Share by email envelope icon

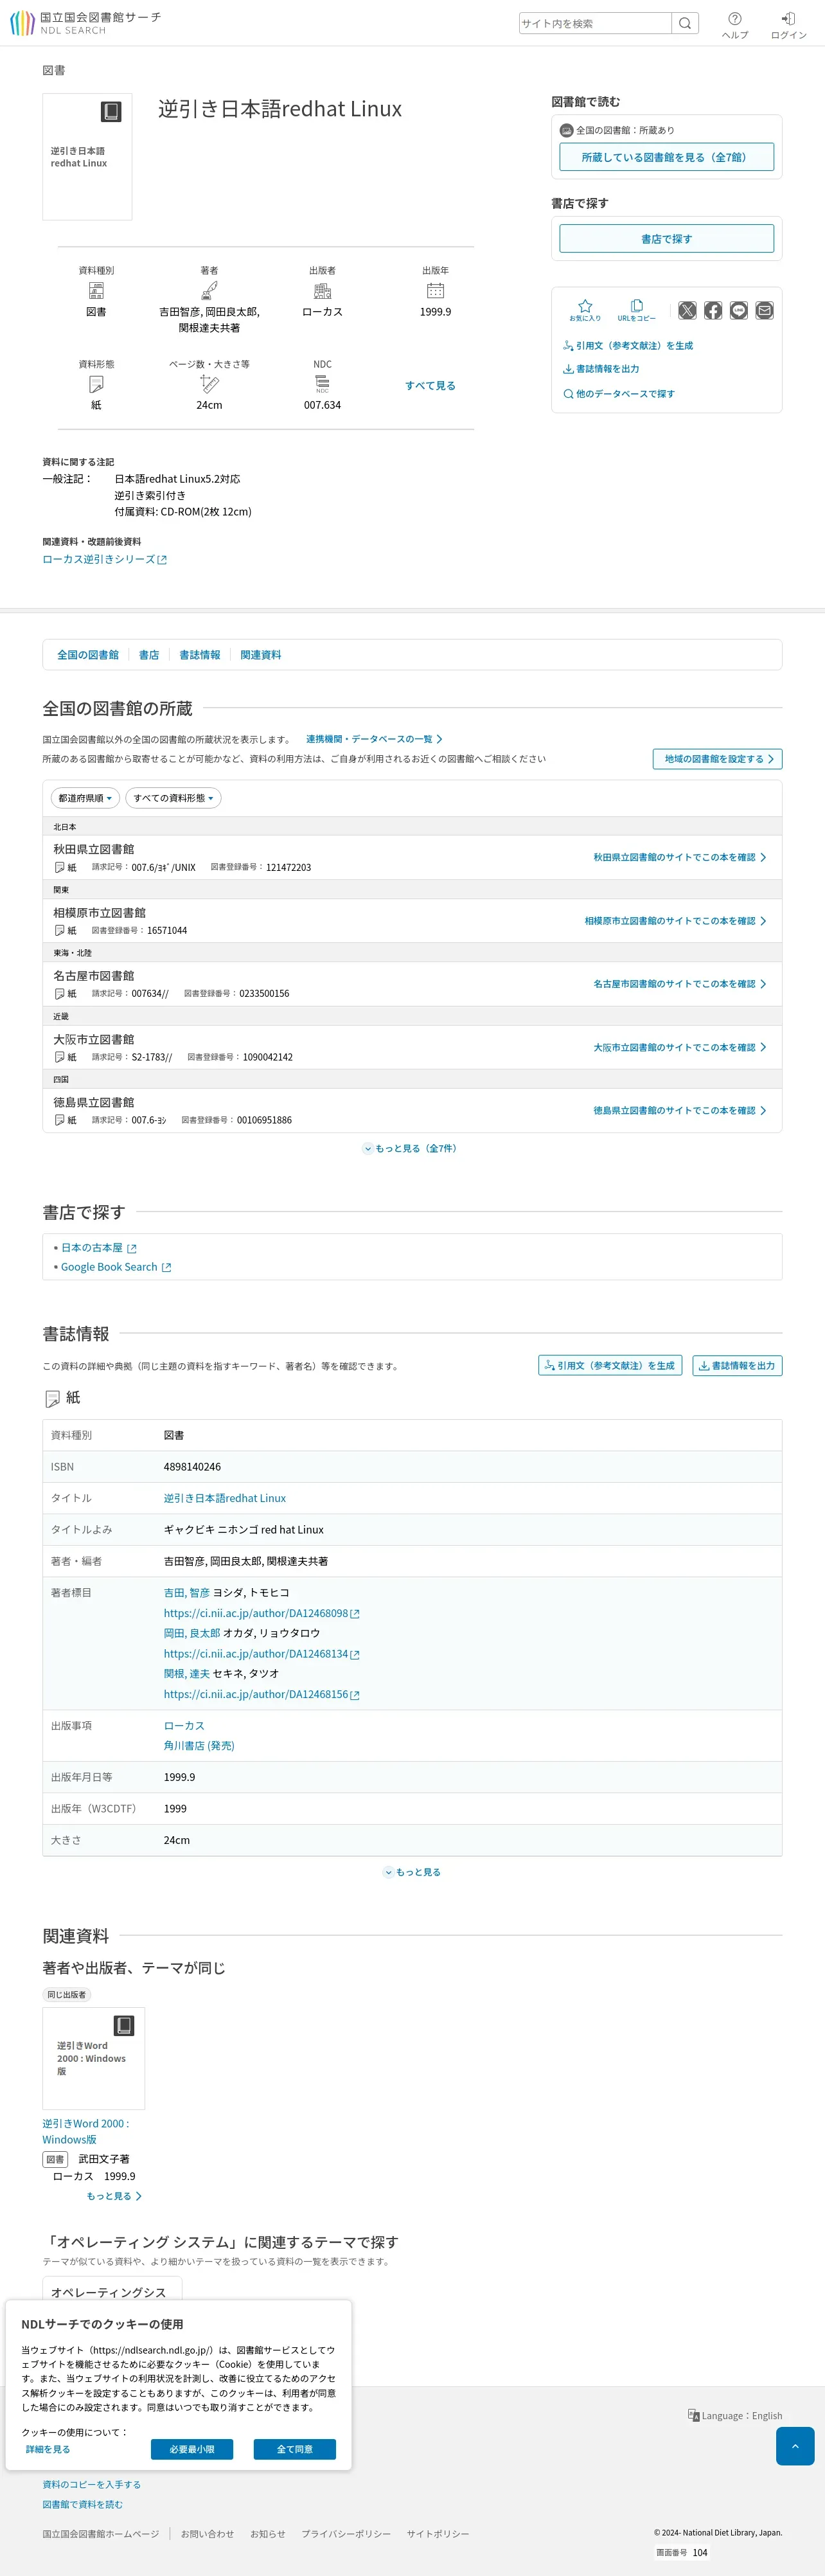tap(765, 310)
